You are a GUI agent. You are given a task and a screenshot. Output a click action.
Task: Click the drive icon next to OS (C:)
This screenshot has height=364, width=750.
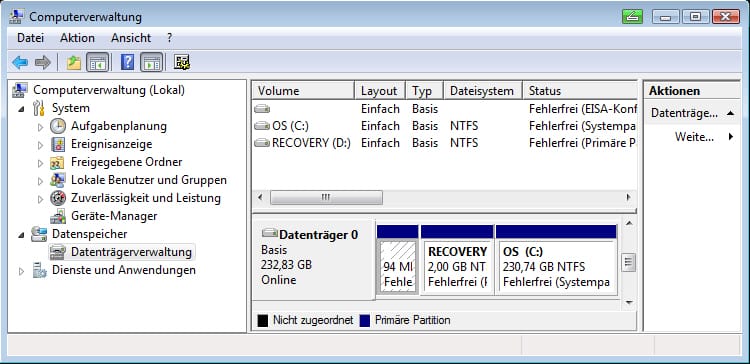coord(262,126)
